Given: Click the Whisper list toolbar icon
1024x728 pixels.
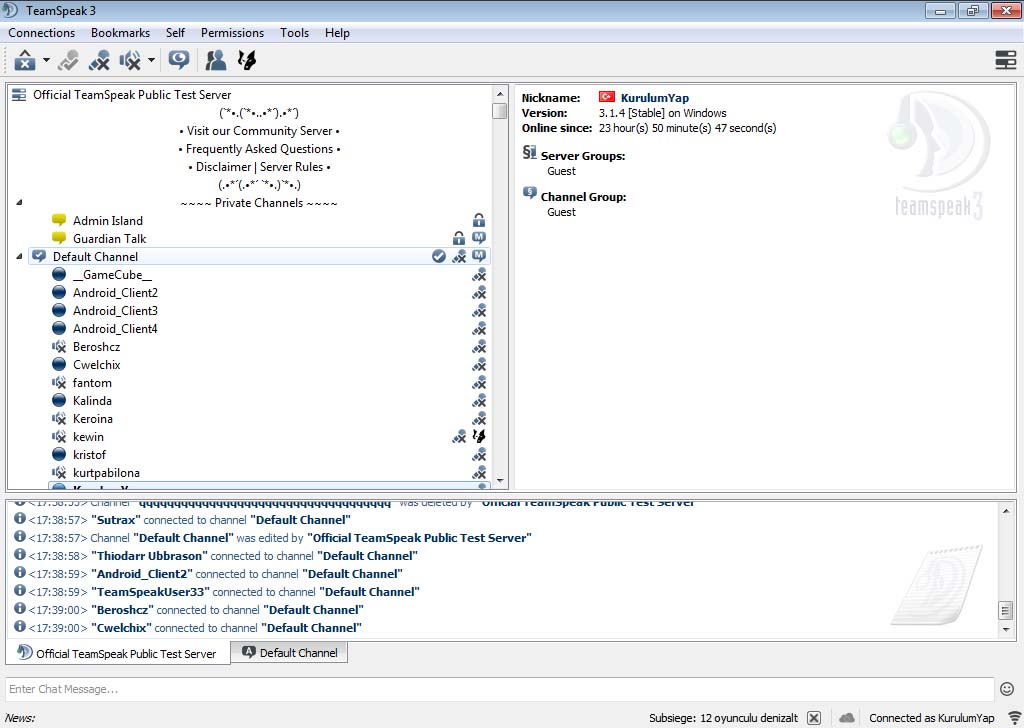Looking at the screenshot, I should (x=247, y=60).
